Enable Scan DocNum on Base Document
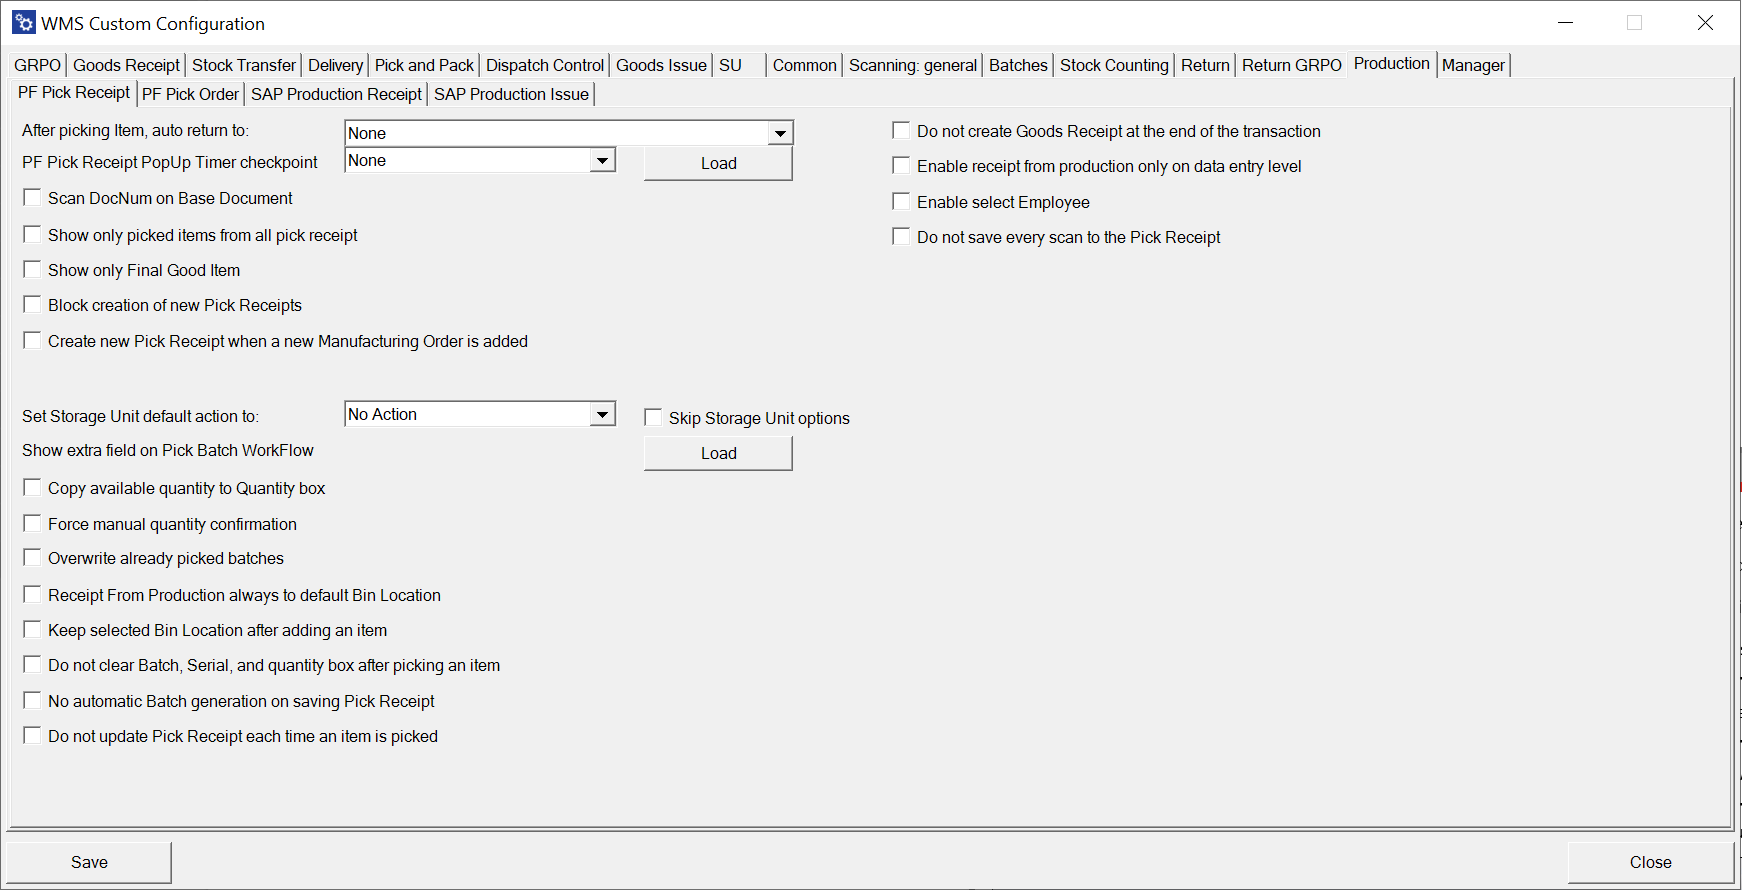Viewport: 1742px width, 890px height. (33, 198)
